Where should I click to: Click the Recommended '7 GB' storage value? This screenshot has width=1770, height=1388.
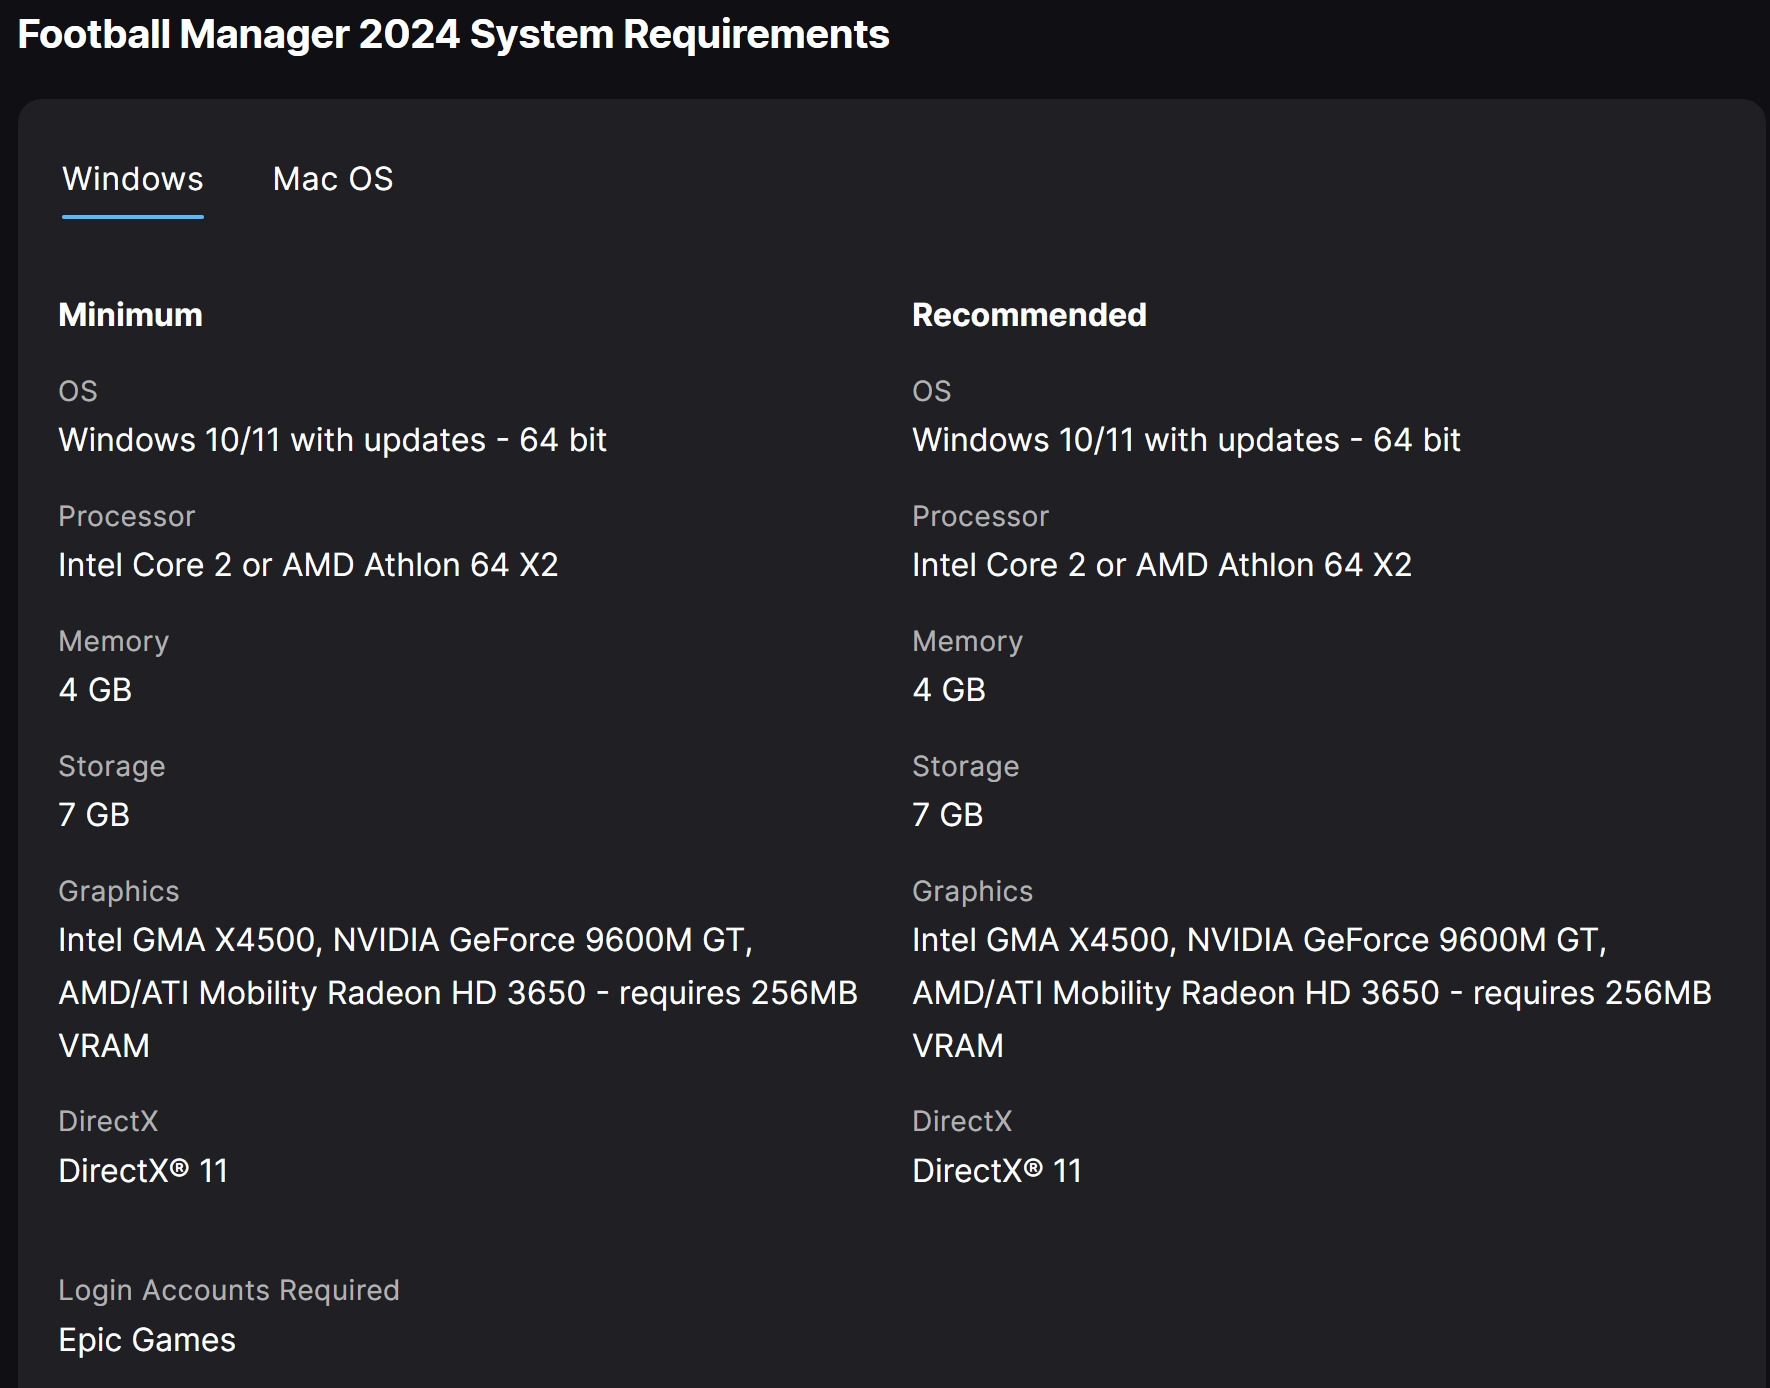point(948,815)
